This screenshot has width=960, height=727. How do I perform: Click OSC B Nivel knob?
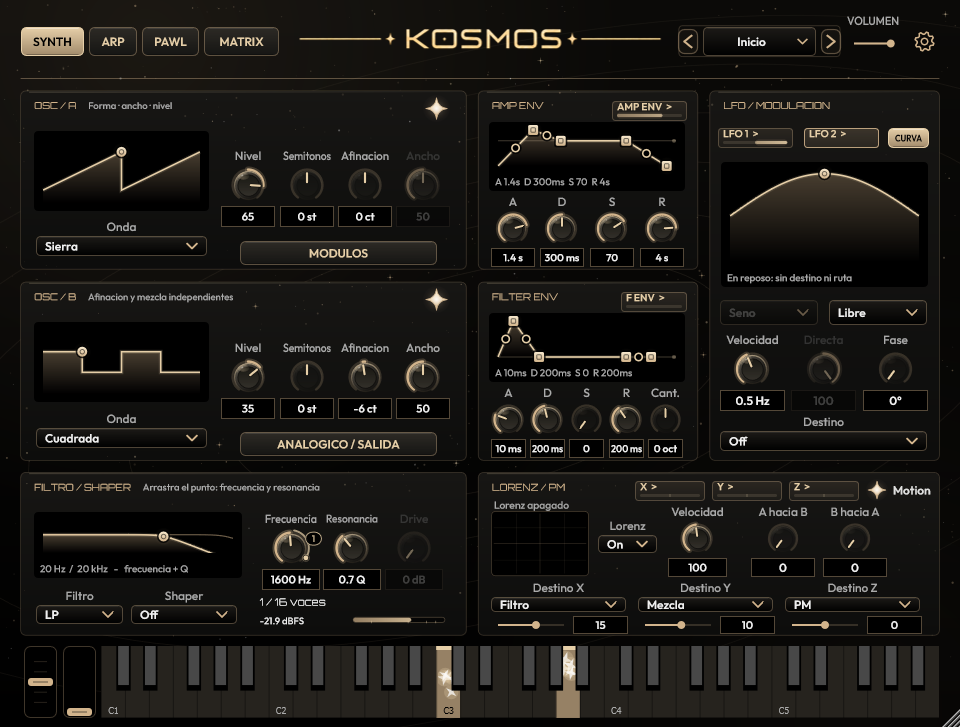tap(248, 376)
